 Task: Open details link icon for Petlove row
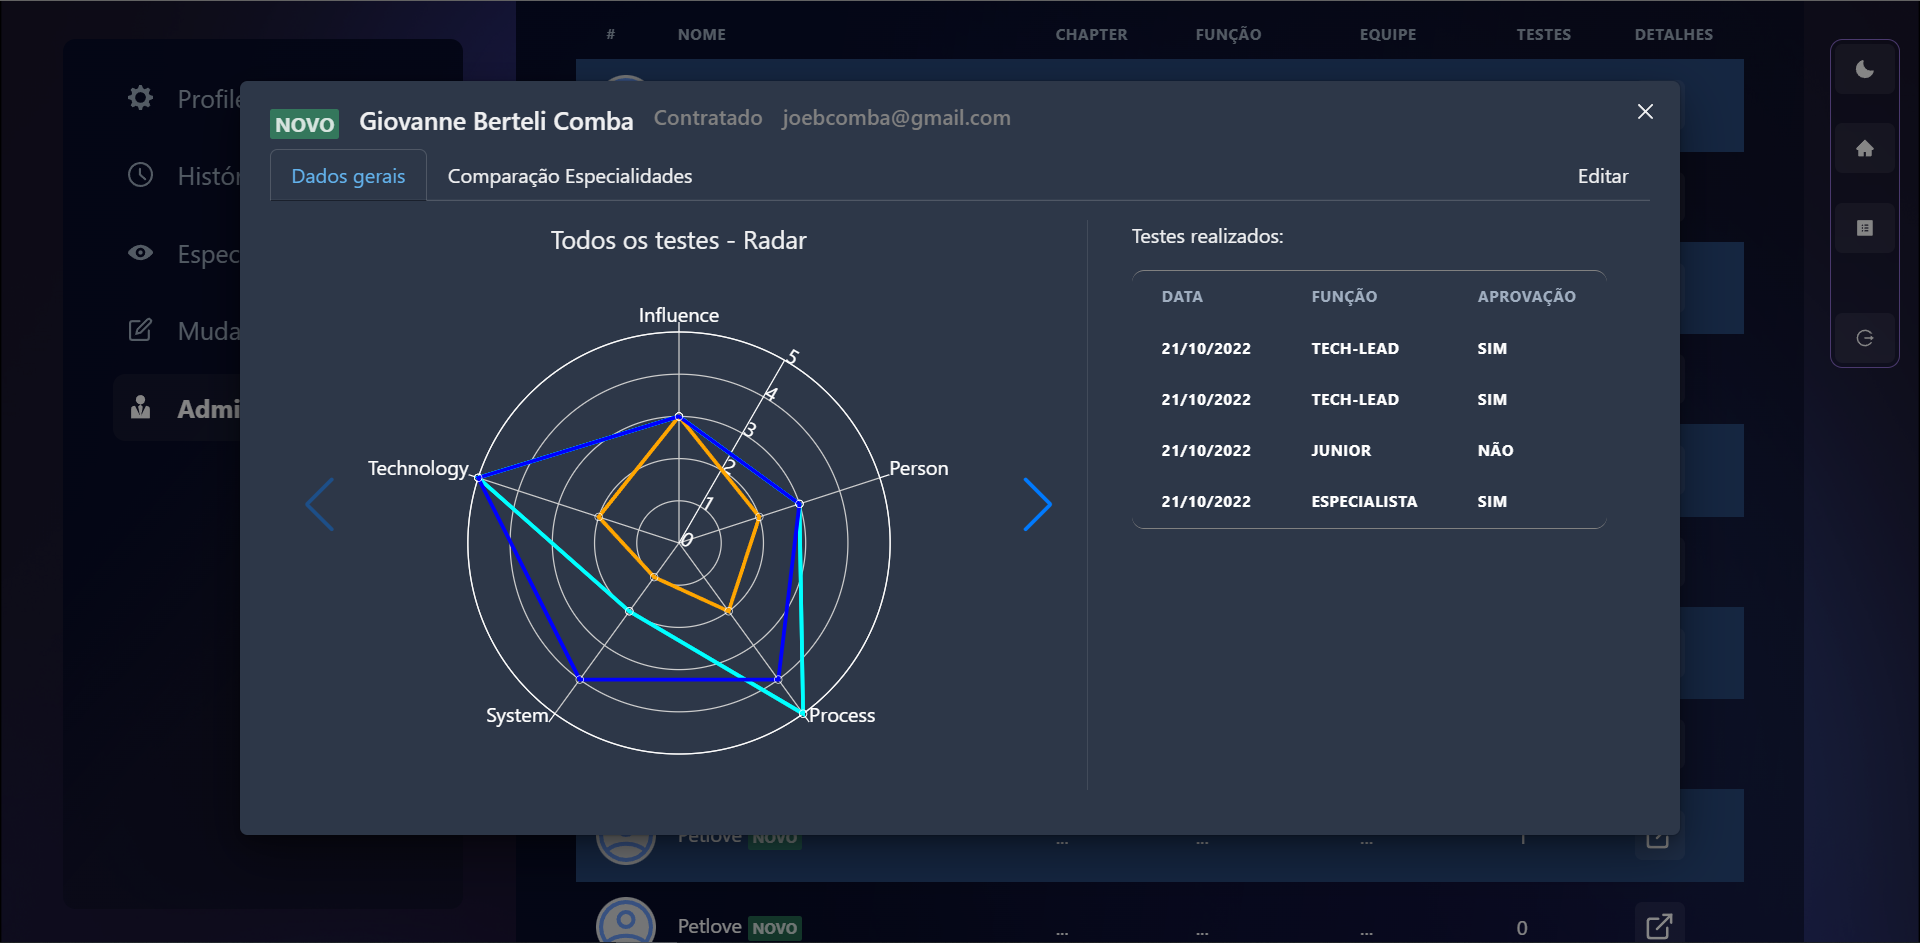[1658, 926]
